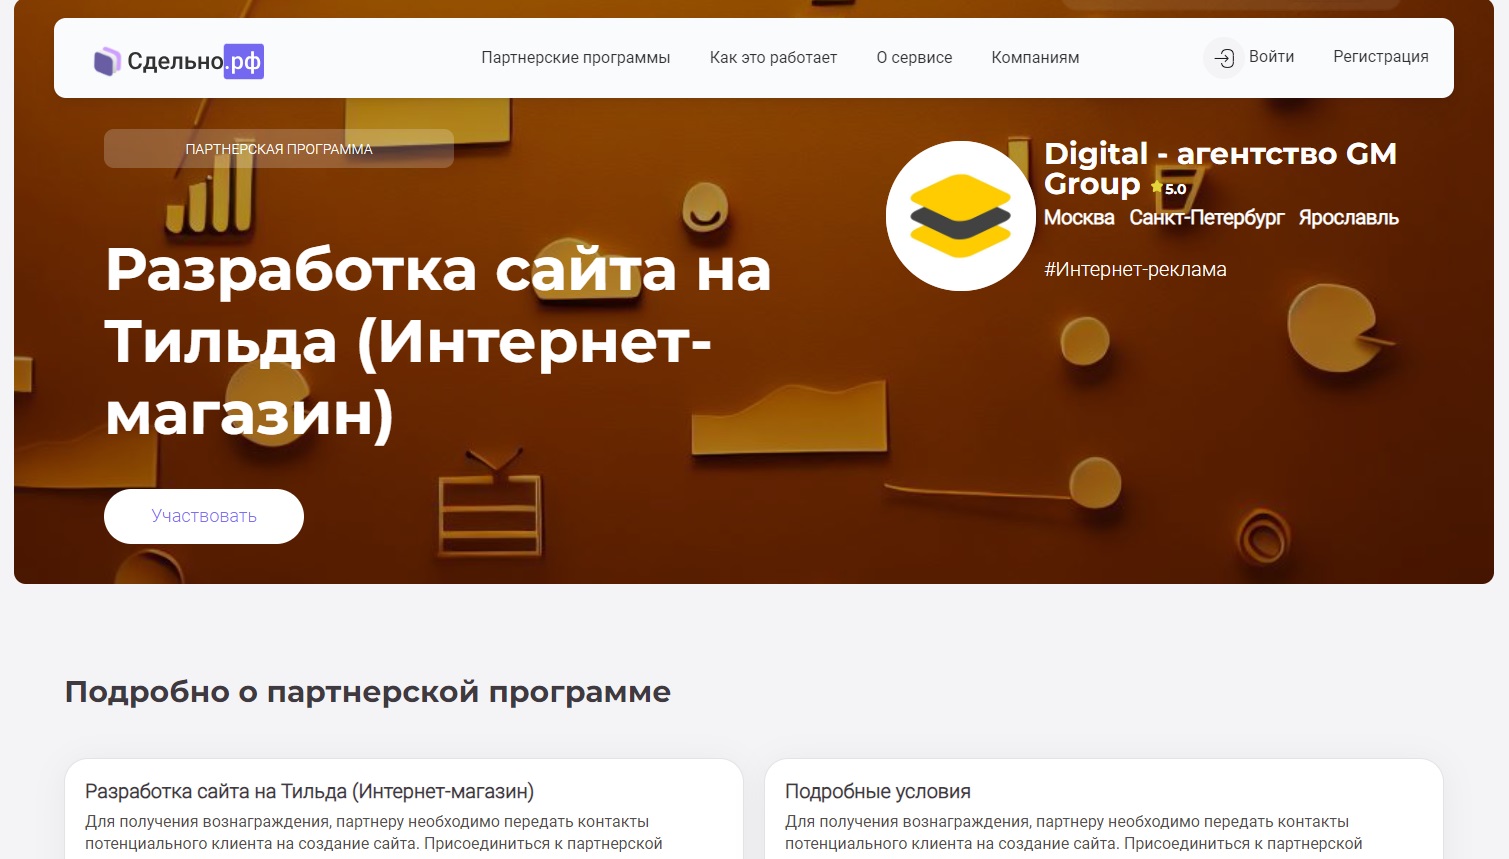
Task: Click the #Интернет-реклама hashtag
Action: coord(1135,269)
